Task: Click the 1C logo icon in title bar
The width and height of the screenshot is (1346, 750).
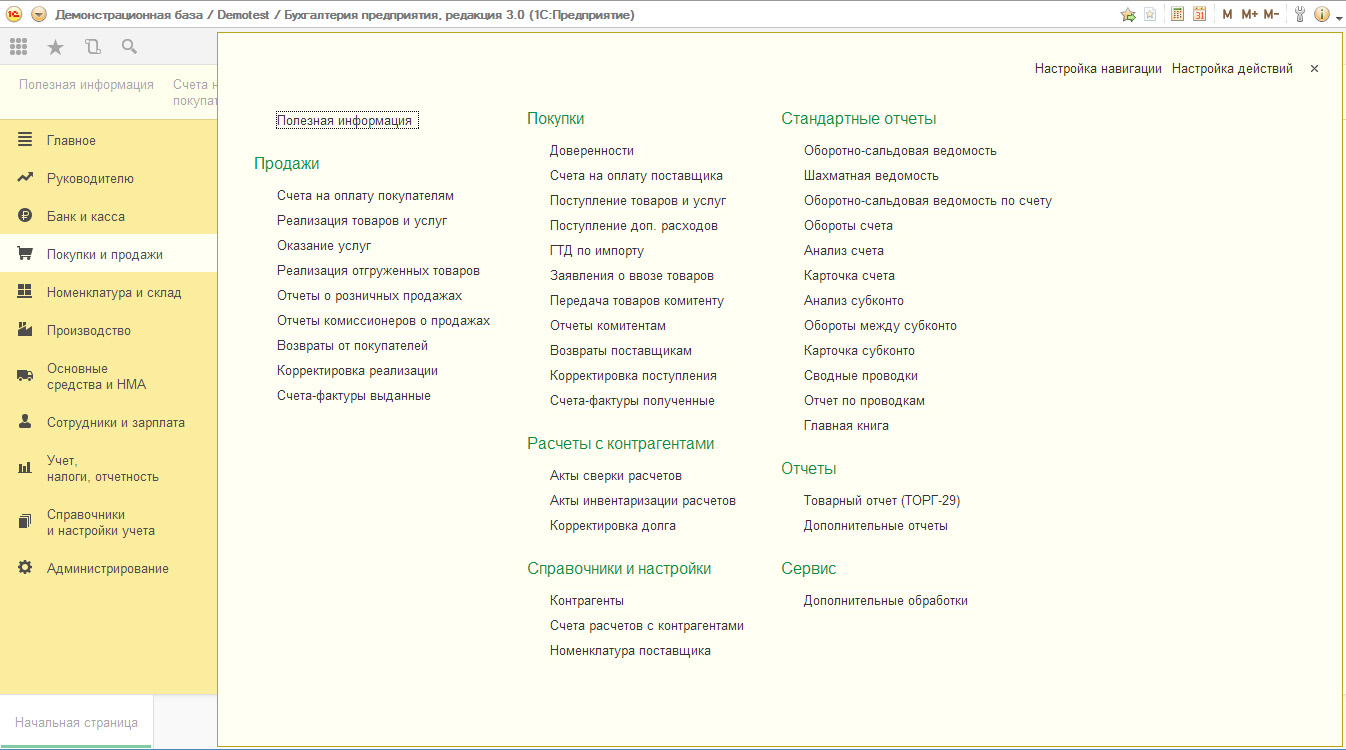Action: (x=15, y=14)
